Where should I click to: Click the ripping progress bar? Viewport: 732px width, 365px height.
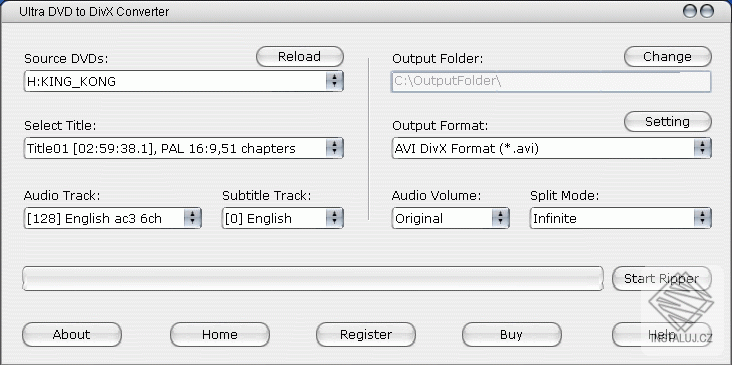313,279
